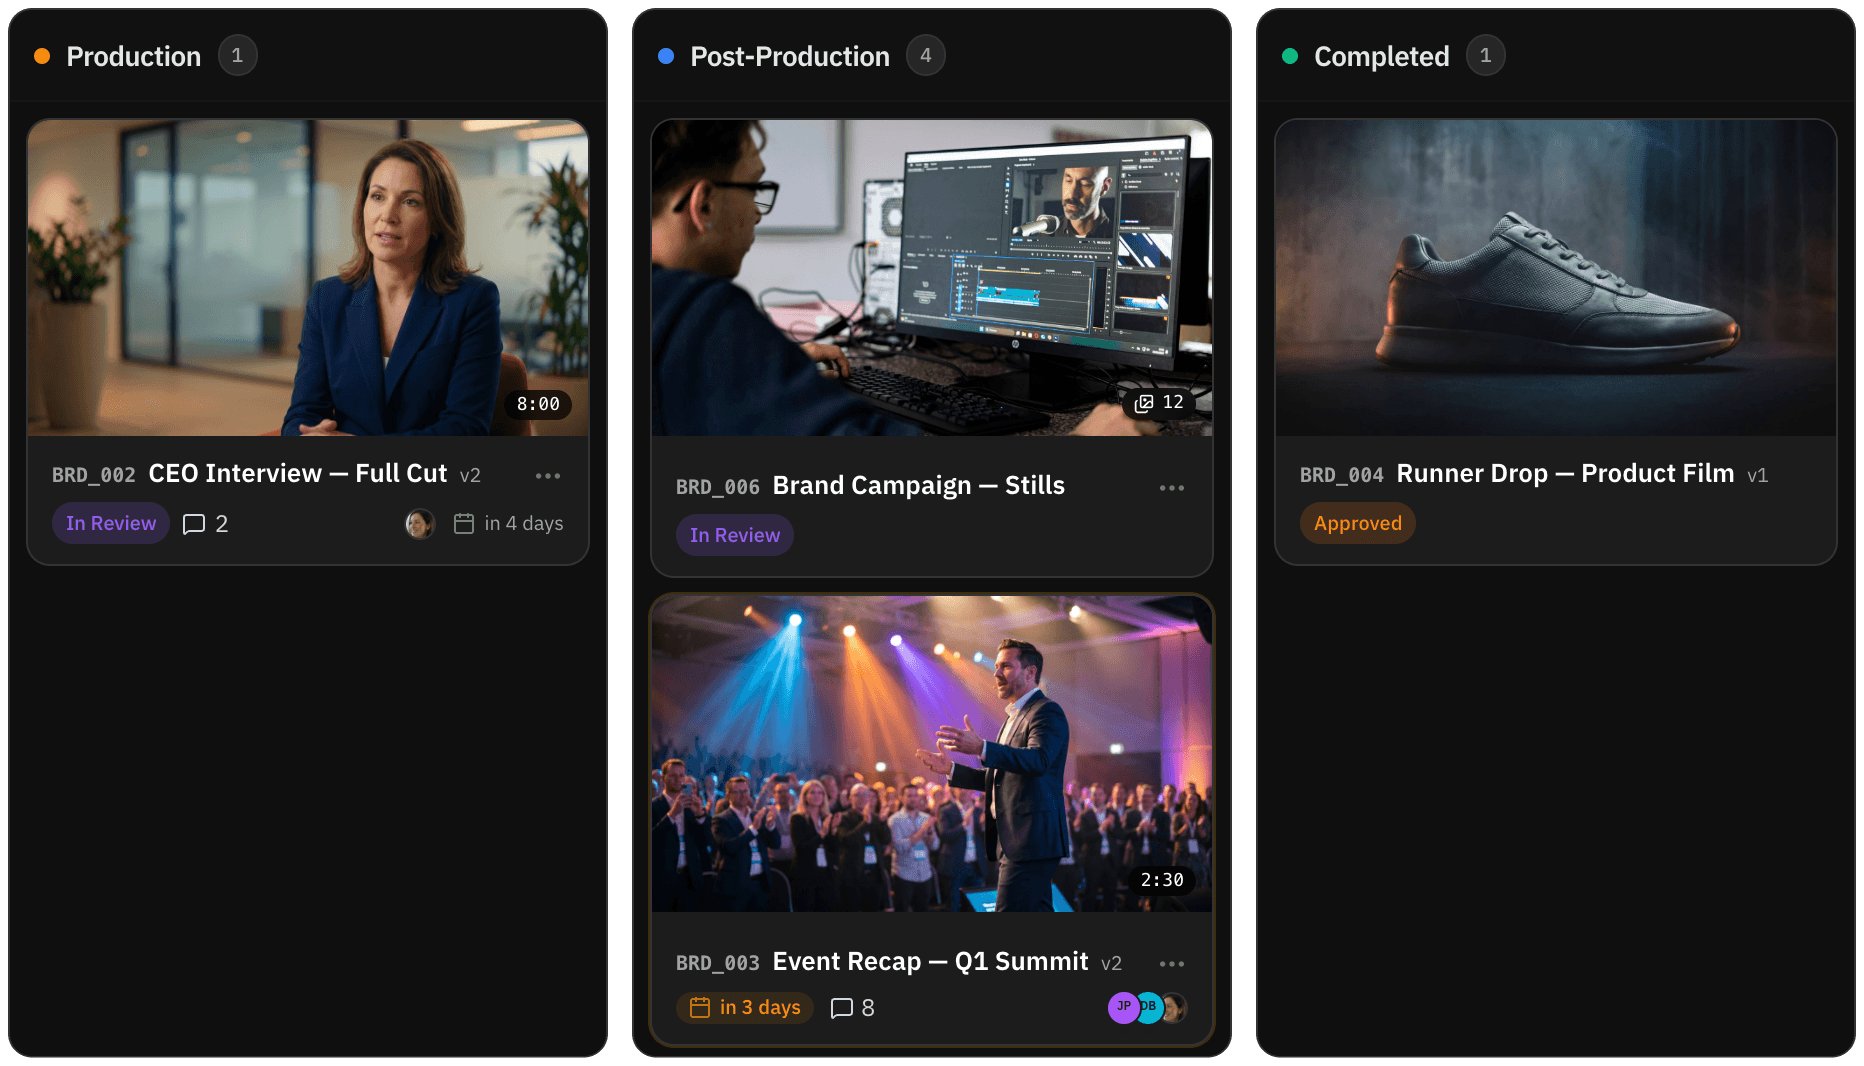Click the BRD_006 asset ID
Screen dimensions: 1864x1066
(718, 487)
